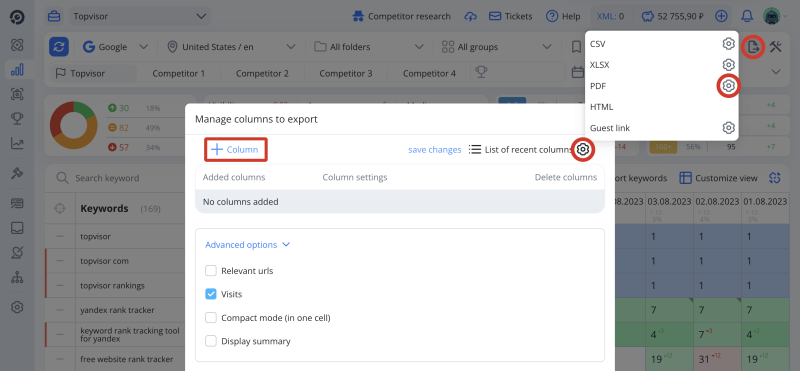Open List of recent columns
The height and width of the screenshot is (371, 800).
[520, 150]
